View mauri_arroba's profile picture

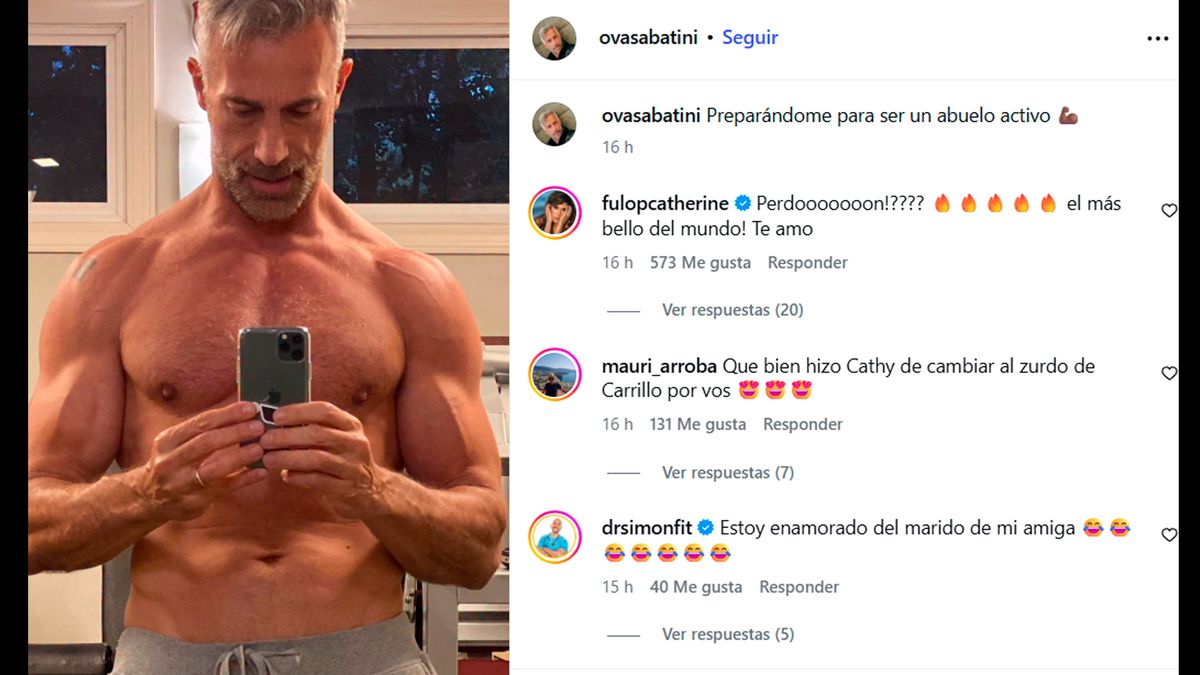click(x=554, y=374)
